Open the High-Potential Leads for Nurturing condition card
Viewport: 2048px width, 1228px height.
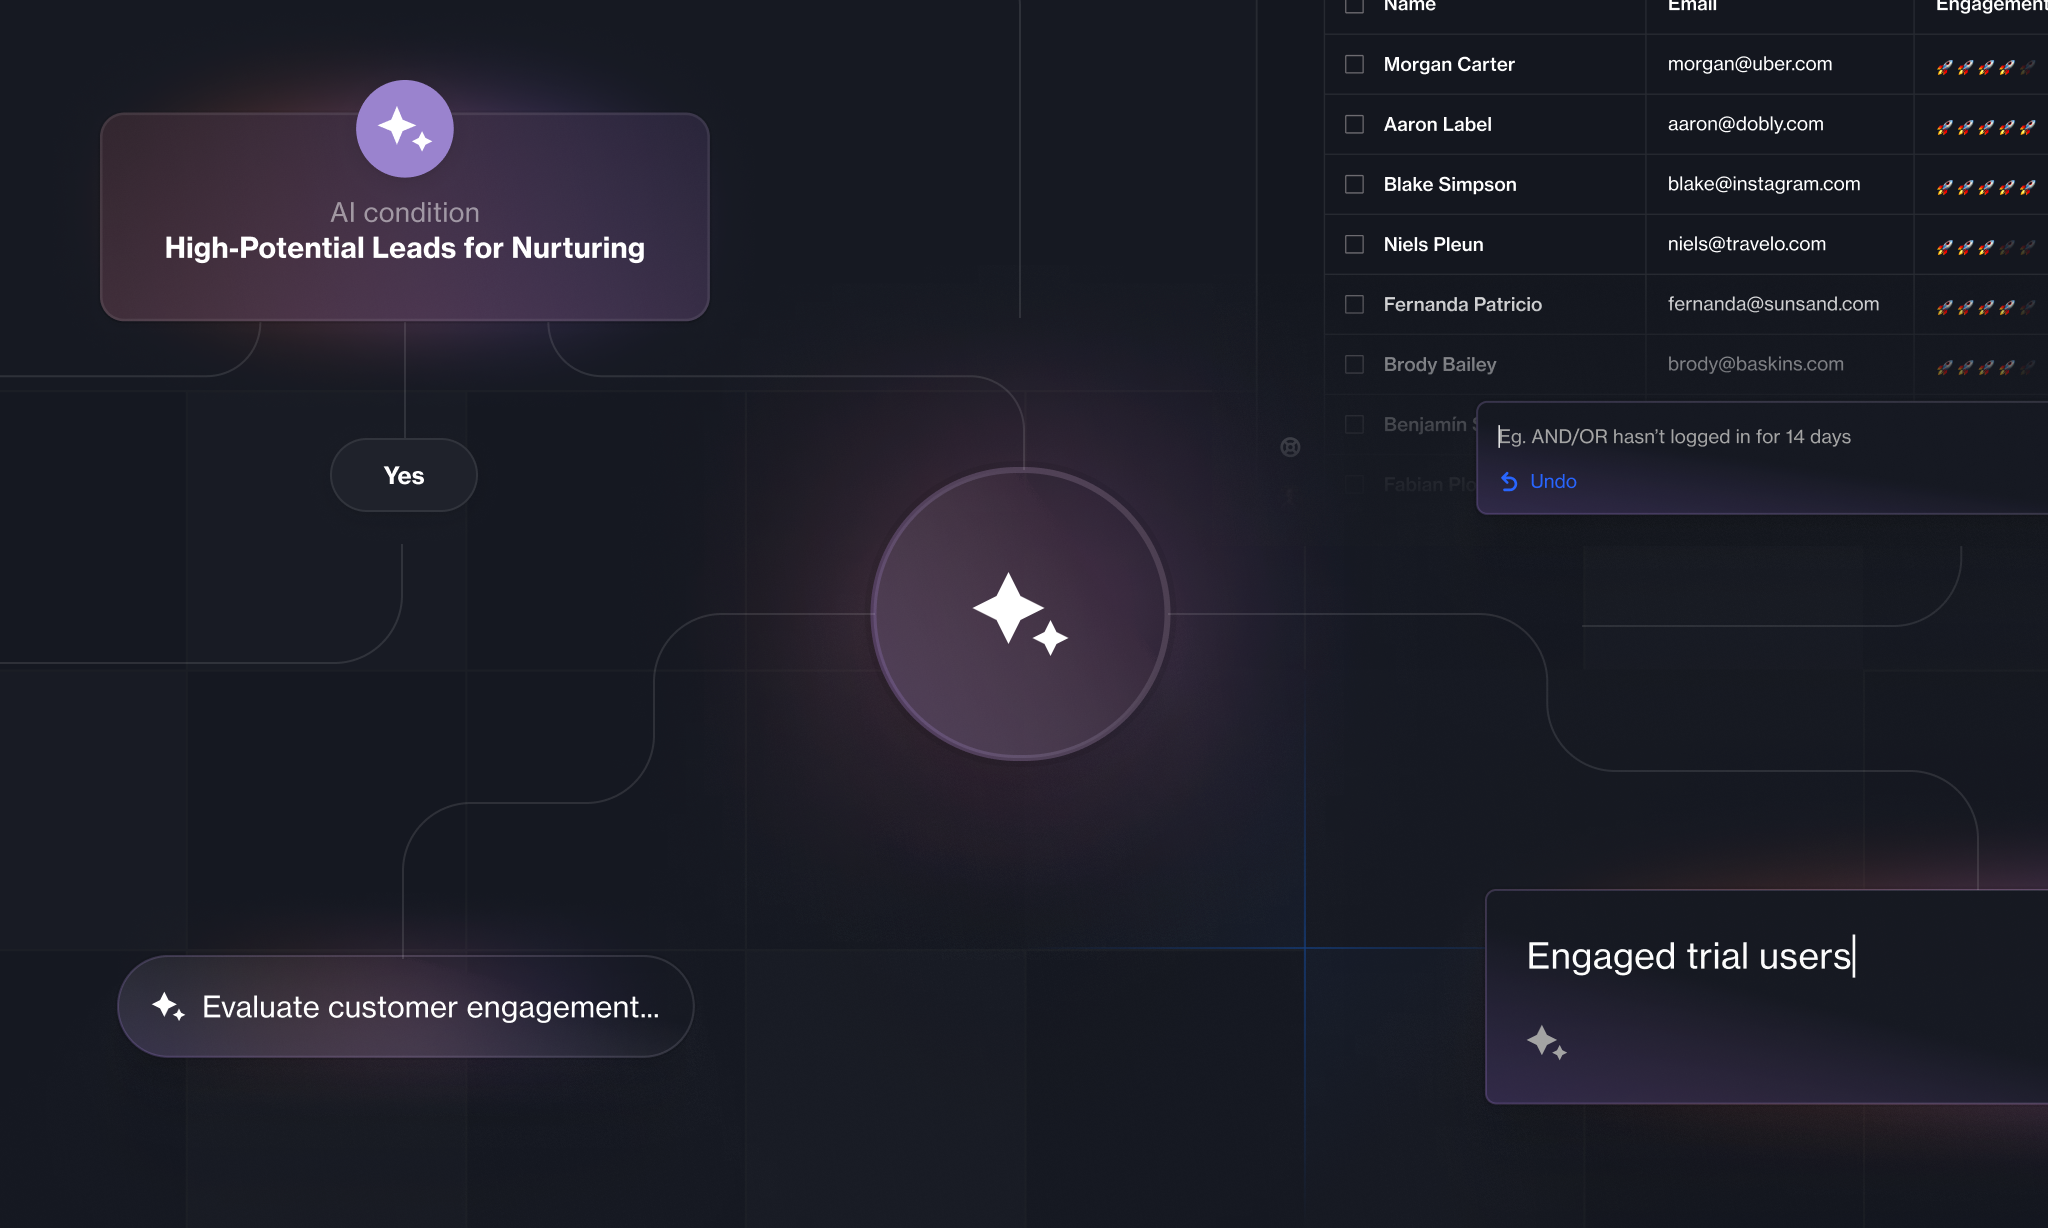405,217
